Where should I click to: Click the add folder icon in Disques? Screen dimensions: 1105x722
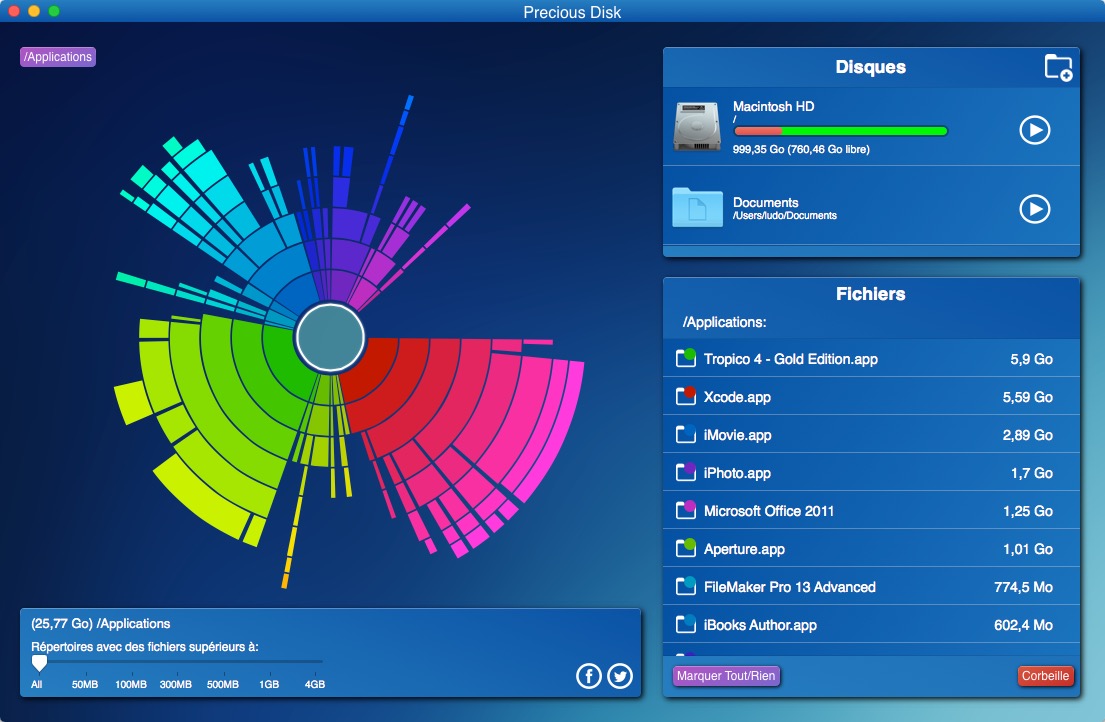[1058, 68]
